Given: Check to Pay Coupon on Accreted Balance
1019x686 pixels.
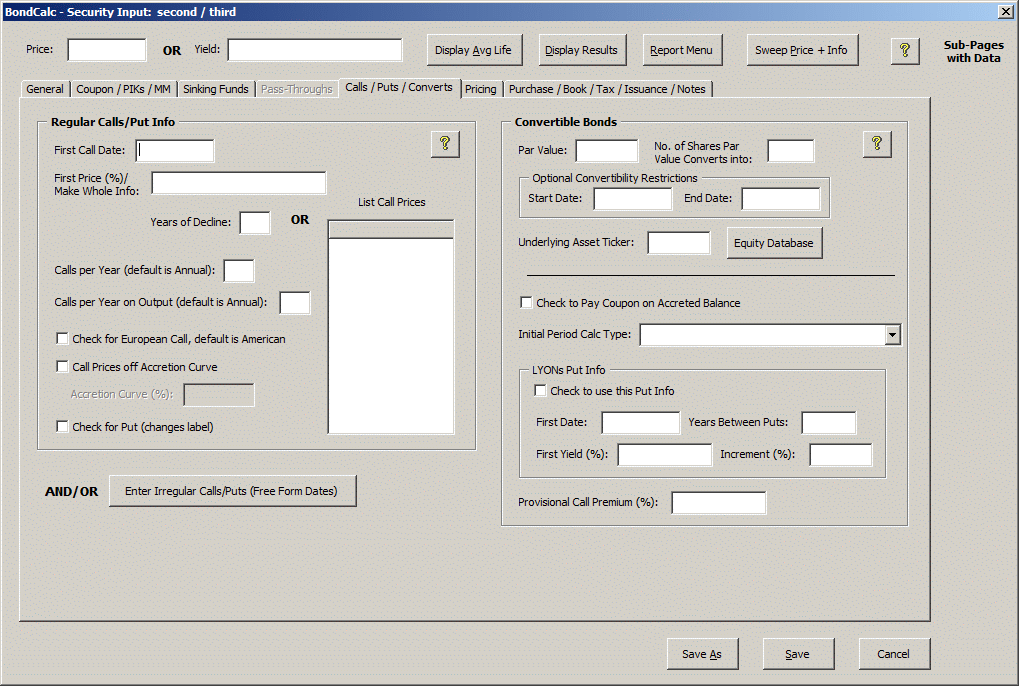Looking at the screenshot, I should 527,303.
